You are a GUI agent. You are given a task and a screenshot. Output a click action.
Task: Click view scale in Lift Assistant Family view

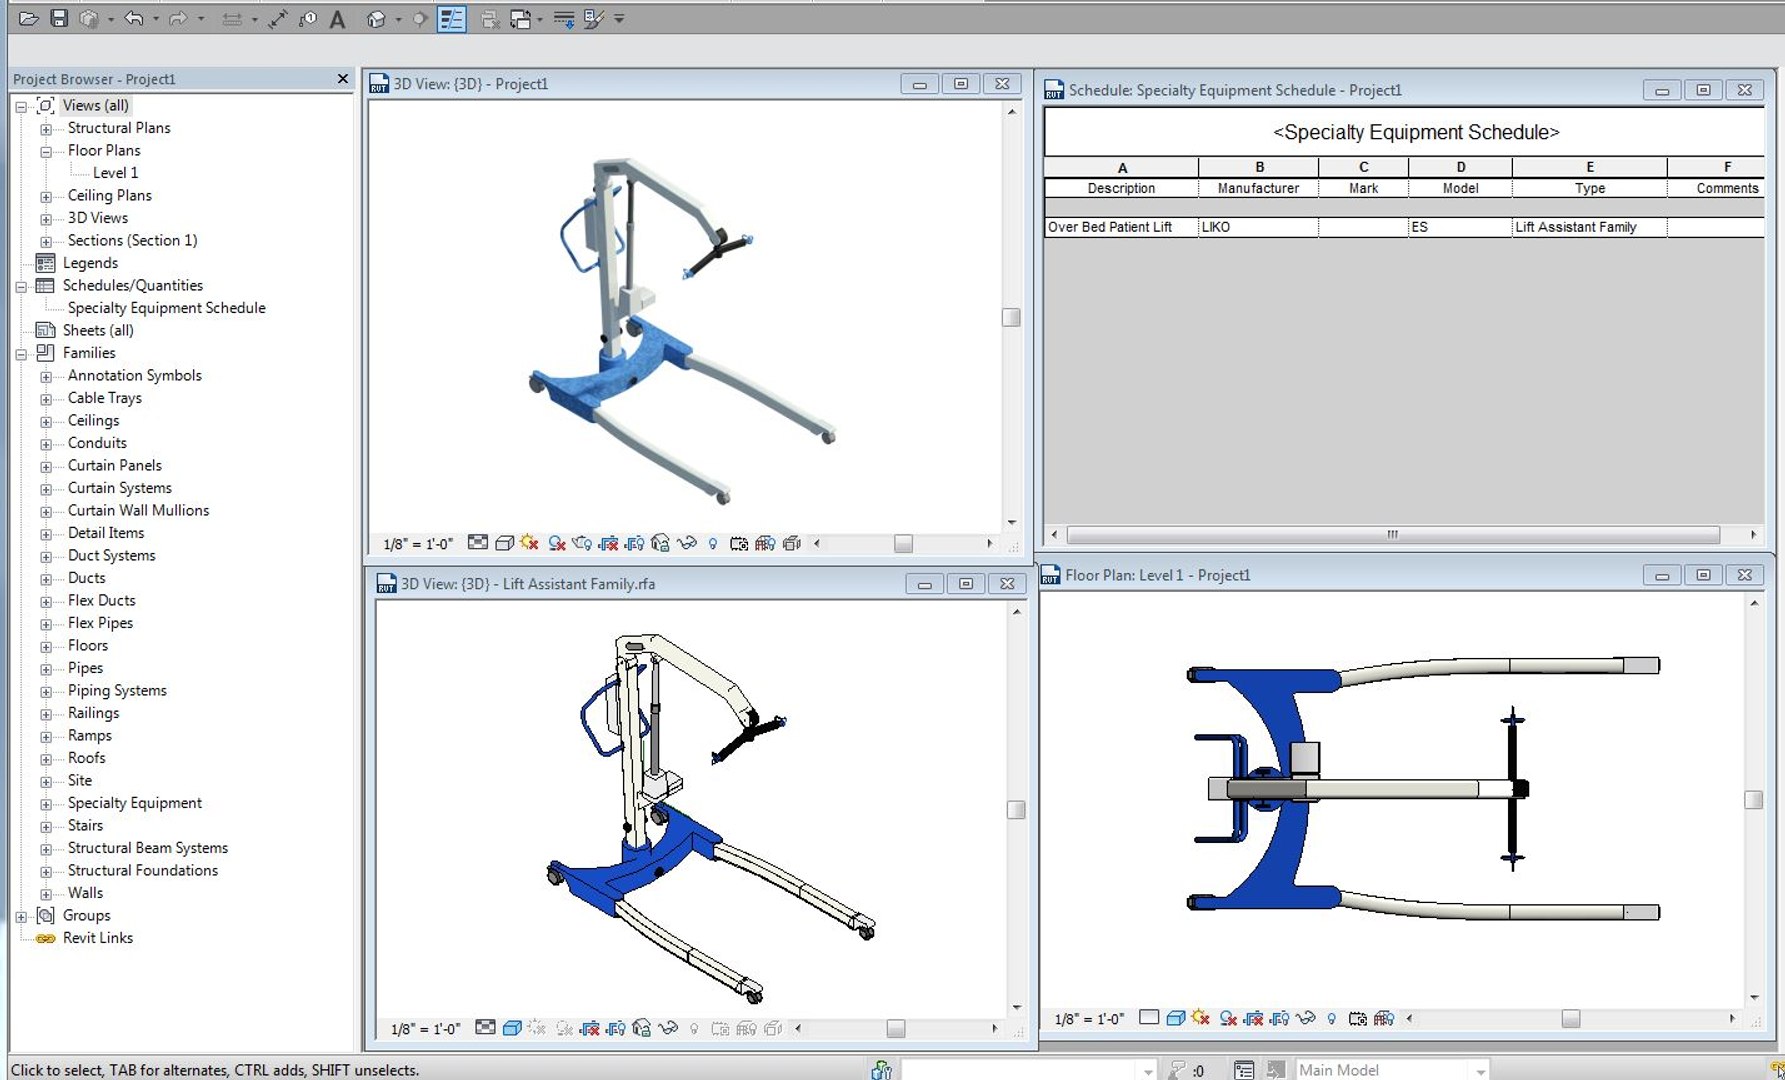[x=425, y=1029]
